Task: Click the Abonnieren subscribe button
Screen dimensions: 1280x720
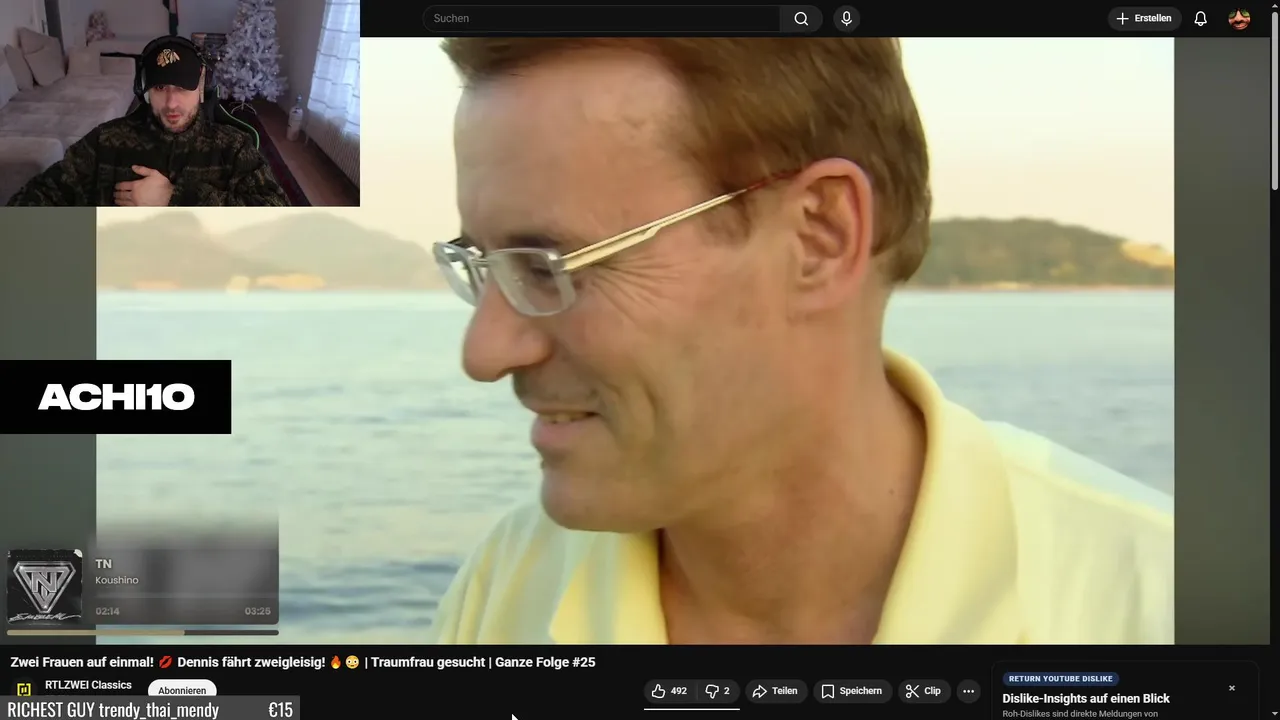Action: pyautogui.click(x=182, y=690)
